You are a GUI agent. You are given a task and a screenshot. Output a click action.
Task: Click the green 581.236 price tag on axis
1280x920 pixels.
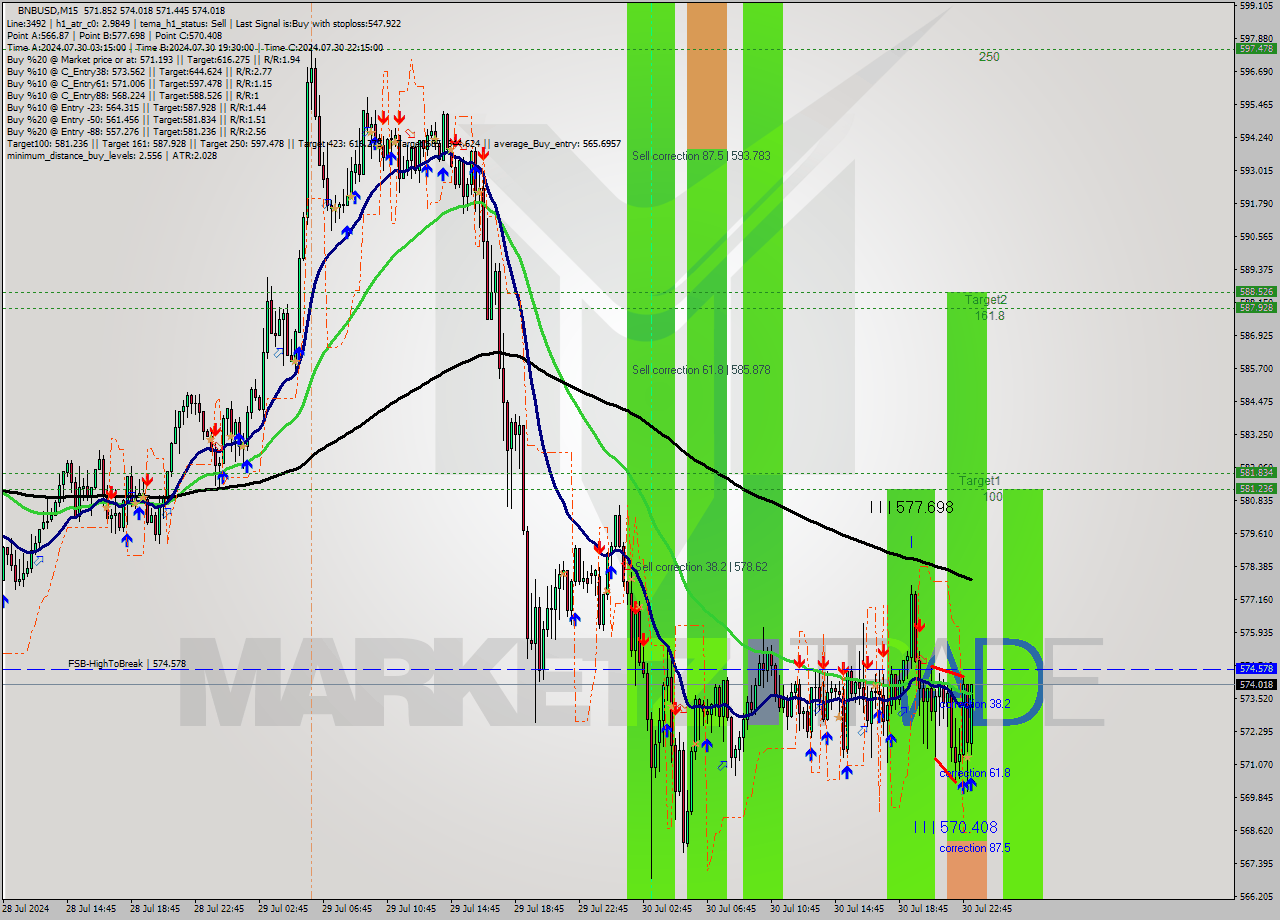[1256, 489]
